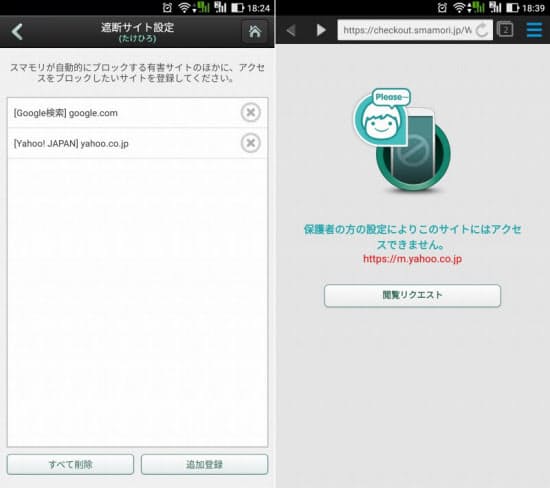Tap the Please mascot illustration
The width and height of the screenshot is (550, 488).
pyautogui.click(x=402, y=140)
